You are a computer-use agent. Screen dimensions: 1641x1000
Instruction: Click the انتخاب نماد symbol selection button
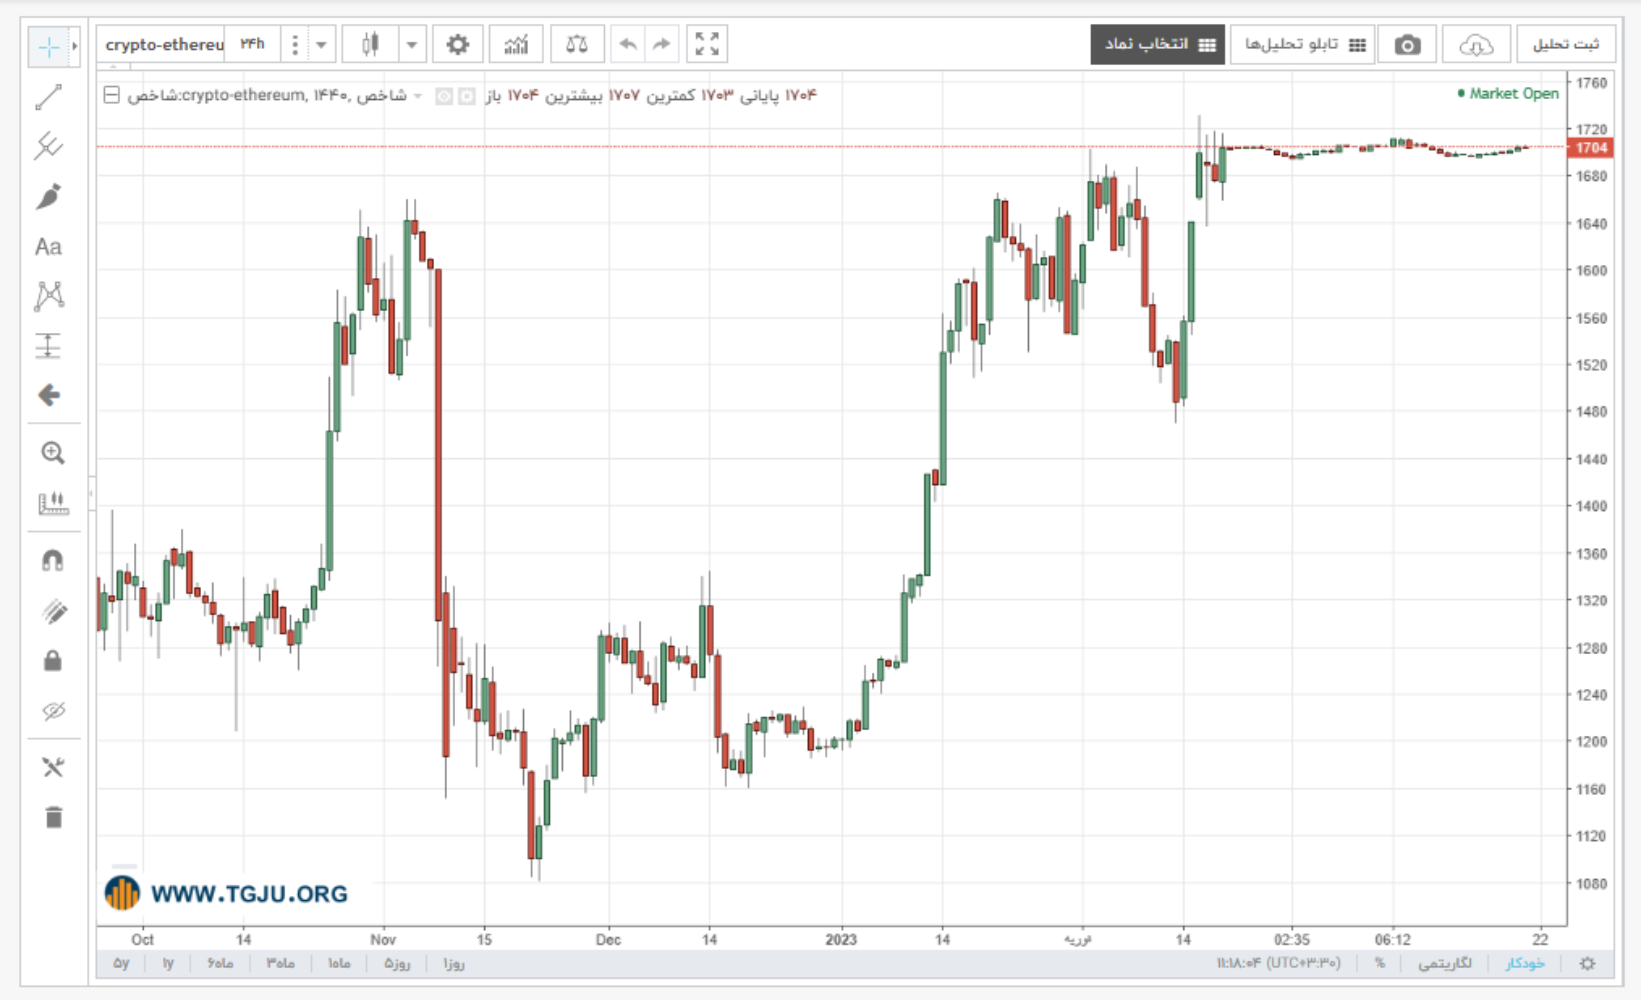(1158, 44)
